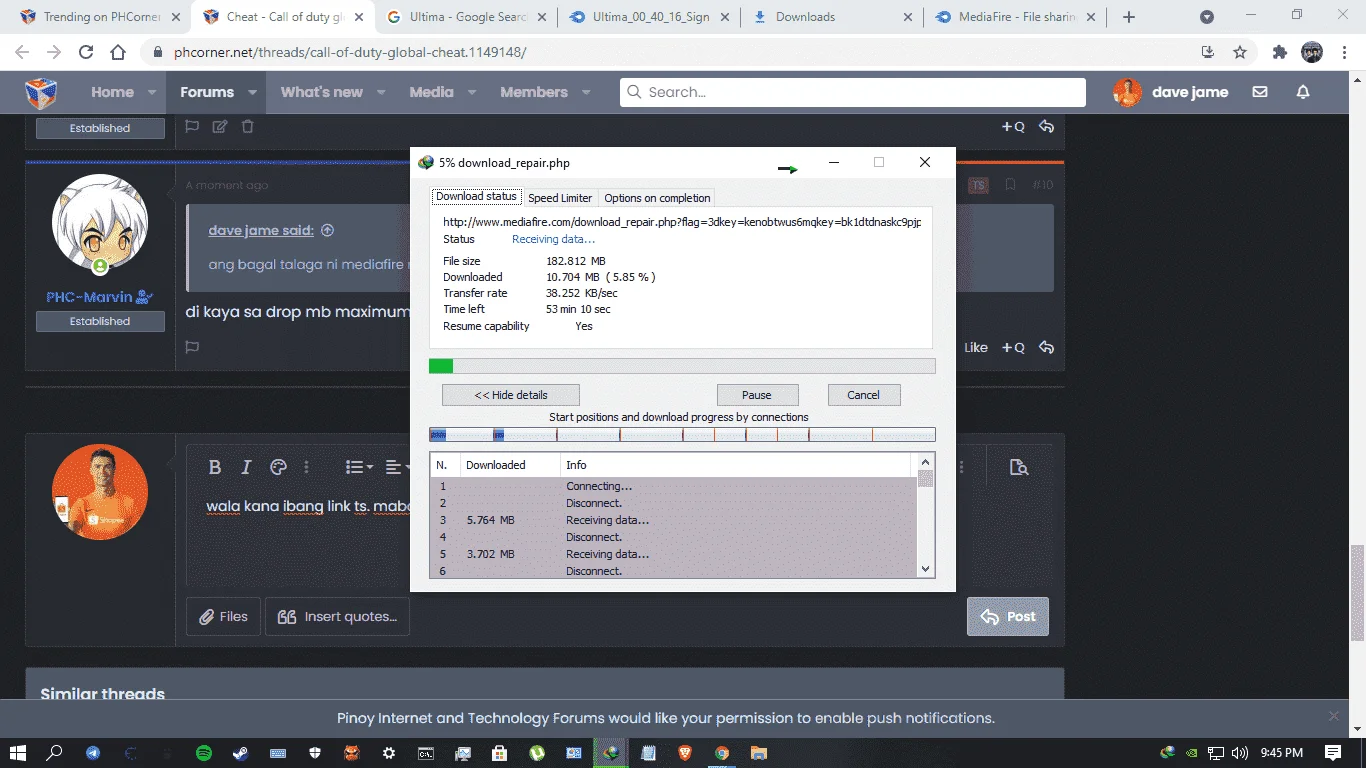
Task: Click the Files attach button
Action: (x=224, y=617)
